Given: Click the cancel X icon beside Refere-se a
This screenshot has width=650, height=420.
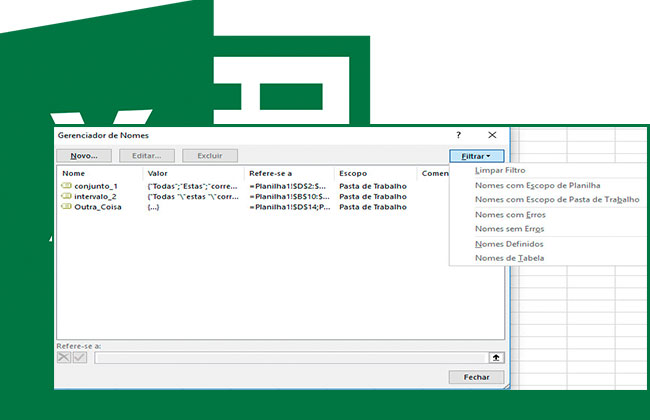Looking at the screenshot, I should click(64, 357).
